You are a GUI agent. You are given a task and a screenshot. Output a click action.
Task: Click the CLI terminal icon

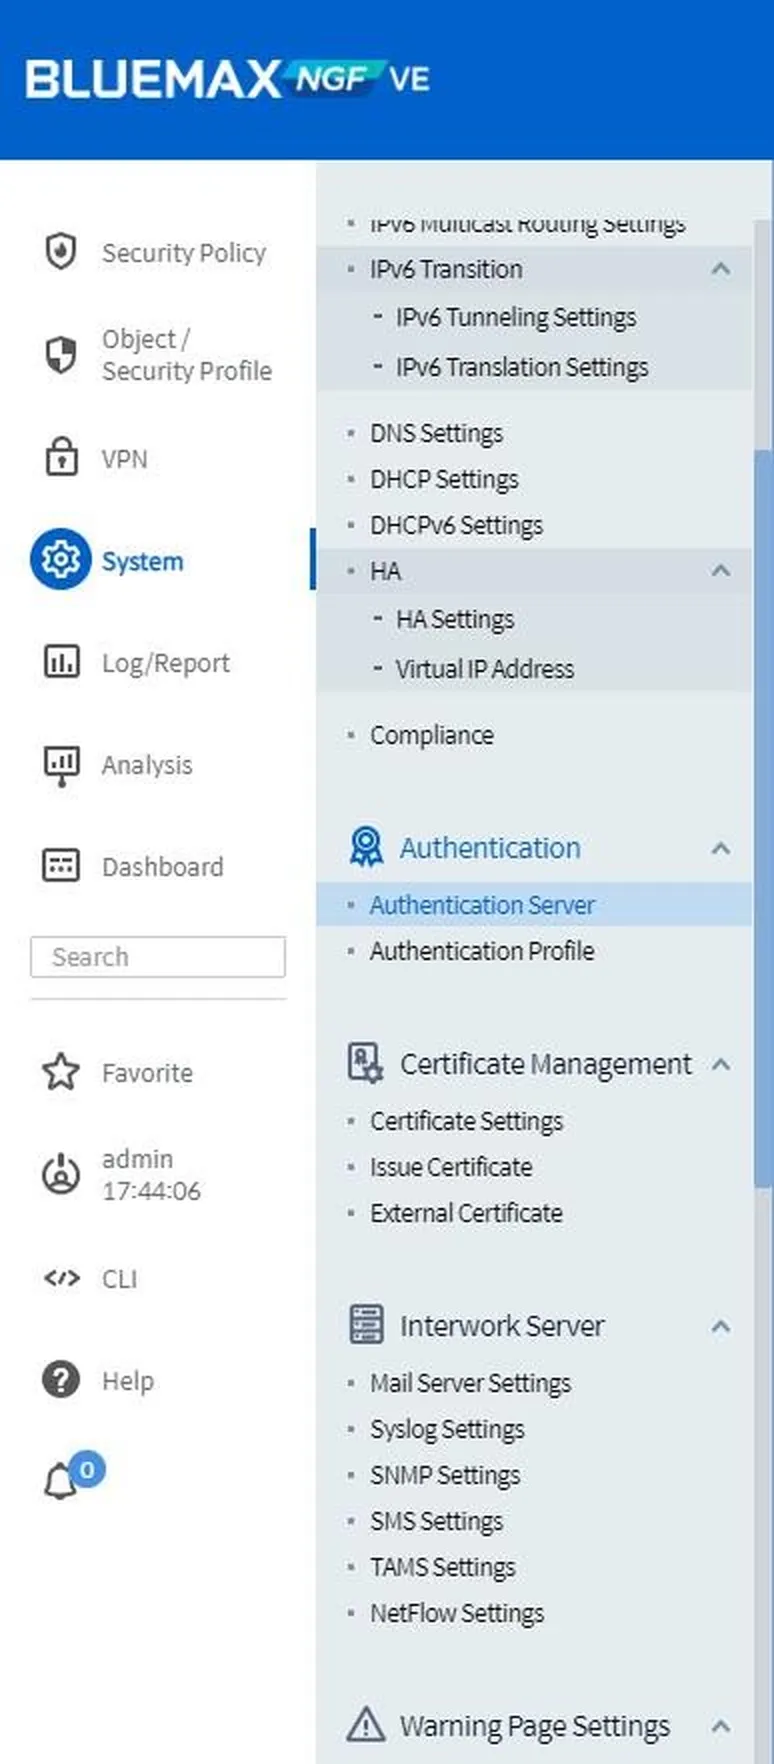[61, 1278]
